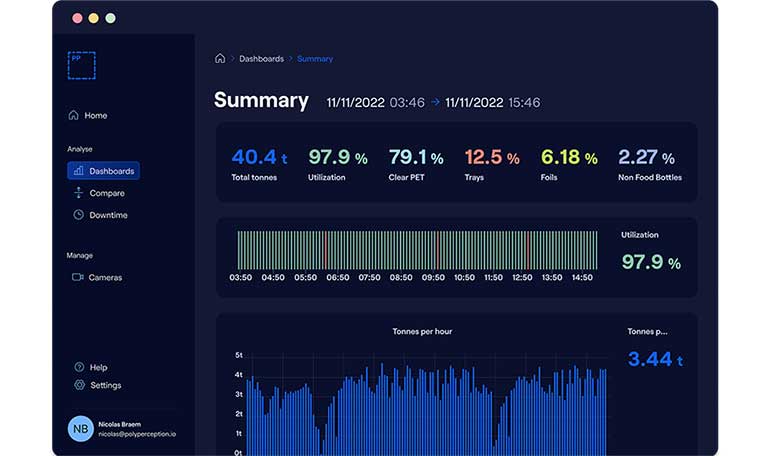Click the NB user avatar

[81, 429]
